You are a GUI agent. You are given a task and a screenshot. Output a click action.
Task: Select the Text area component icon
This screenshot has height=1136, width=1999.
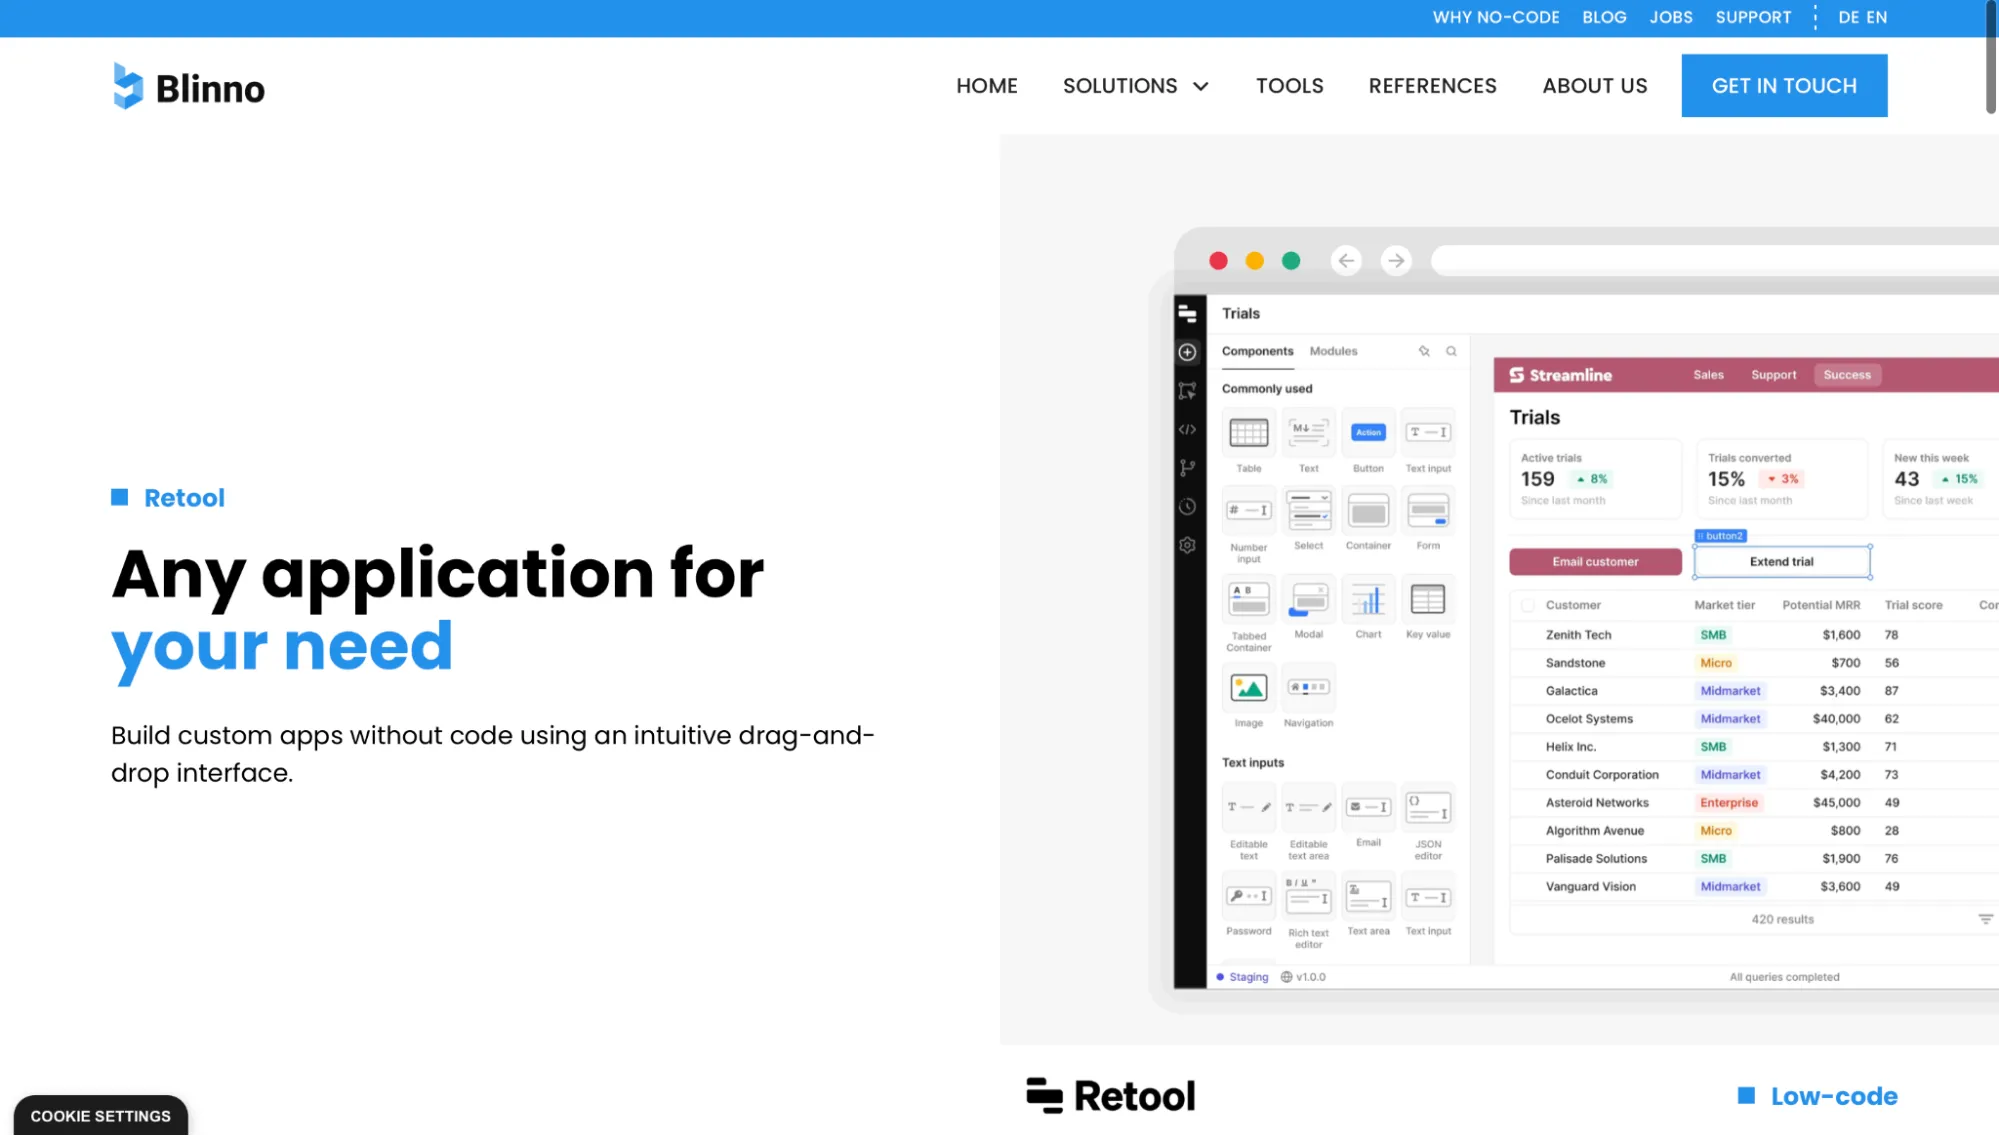coord(1368,897)
